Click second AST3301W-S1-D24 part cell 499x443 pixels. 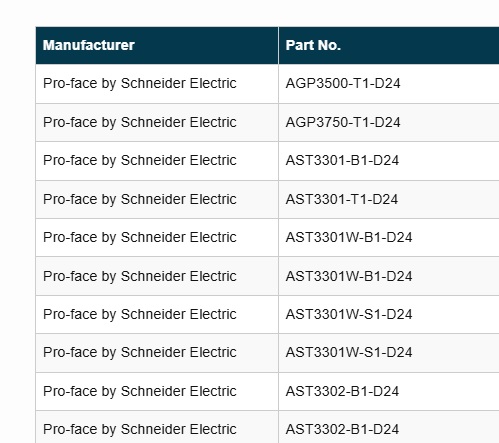point(389,353)
